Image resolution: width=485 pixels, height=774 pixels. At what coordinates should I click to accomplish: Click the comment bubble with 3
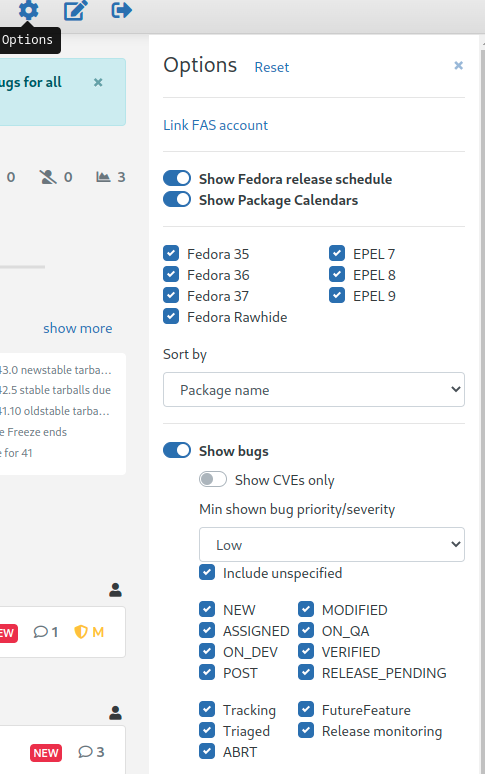pos(85,752)
